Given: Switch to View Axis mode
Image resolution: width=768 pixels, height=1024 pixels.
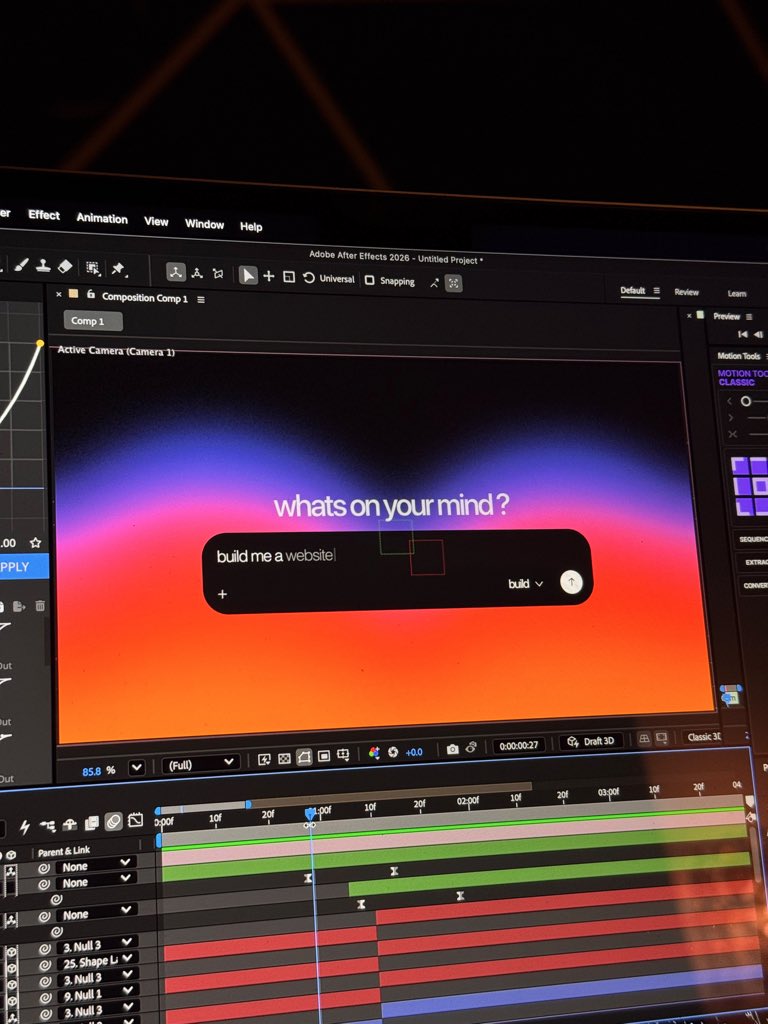Looking at the screenshot, I should click(218, 274).
